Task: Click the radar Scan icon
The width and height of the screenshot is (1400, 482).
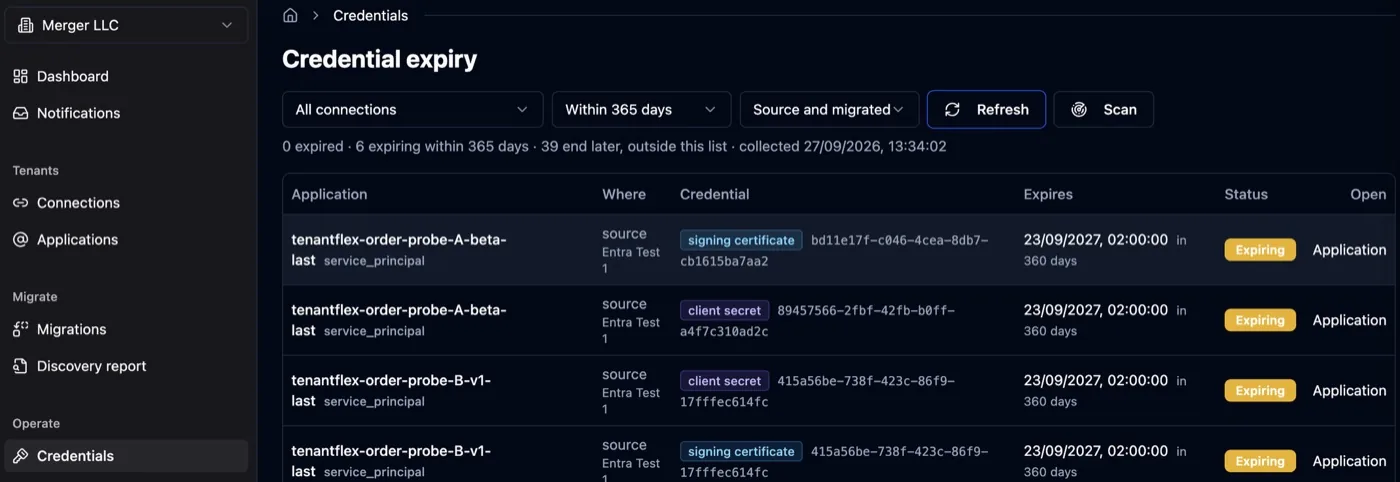Action: [1079, 110]
